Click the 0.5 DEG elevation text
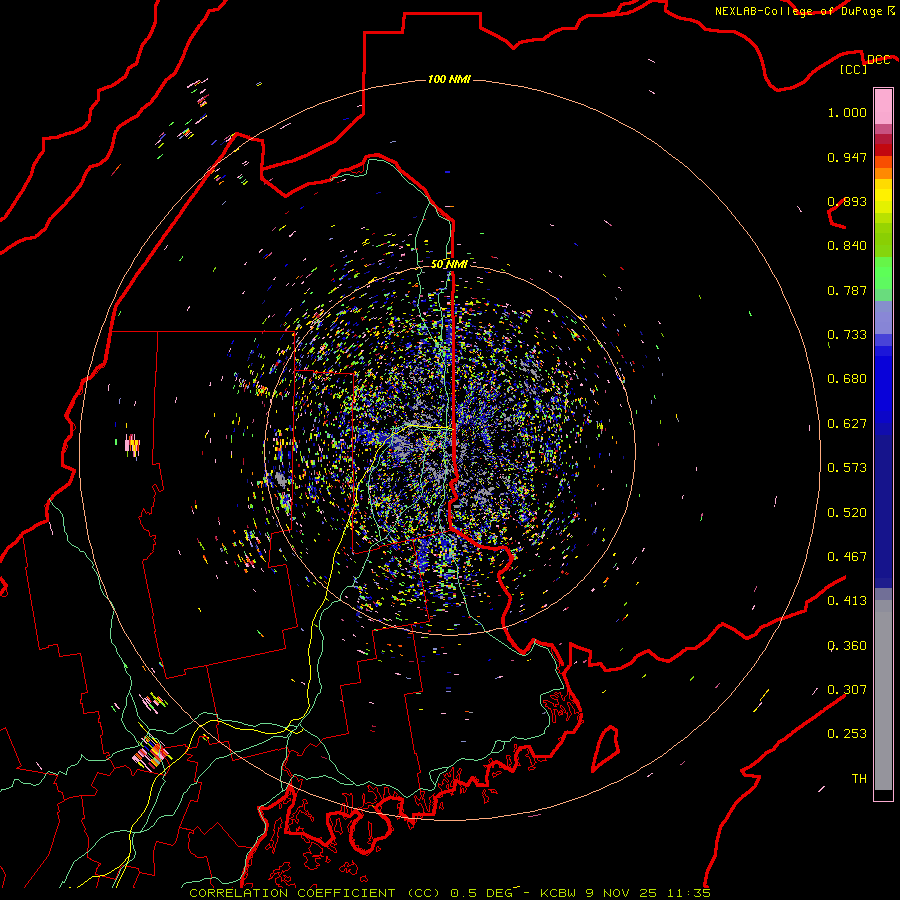 coord(481,893)
